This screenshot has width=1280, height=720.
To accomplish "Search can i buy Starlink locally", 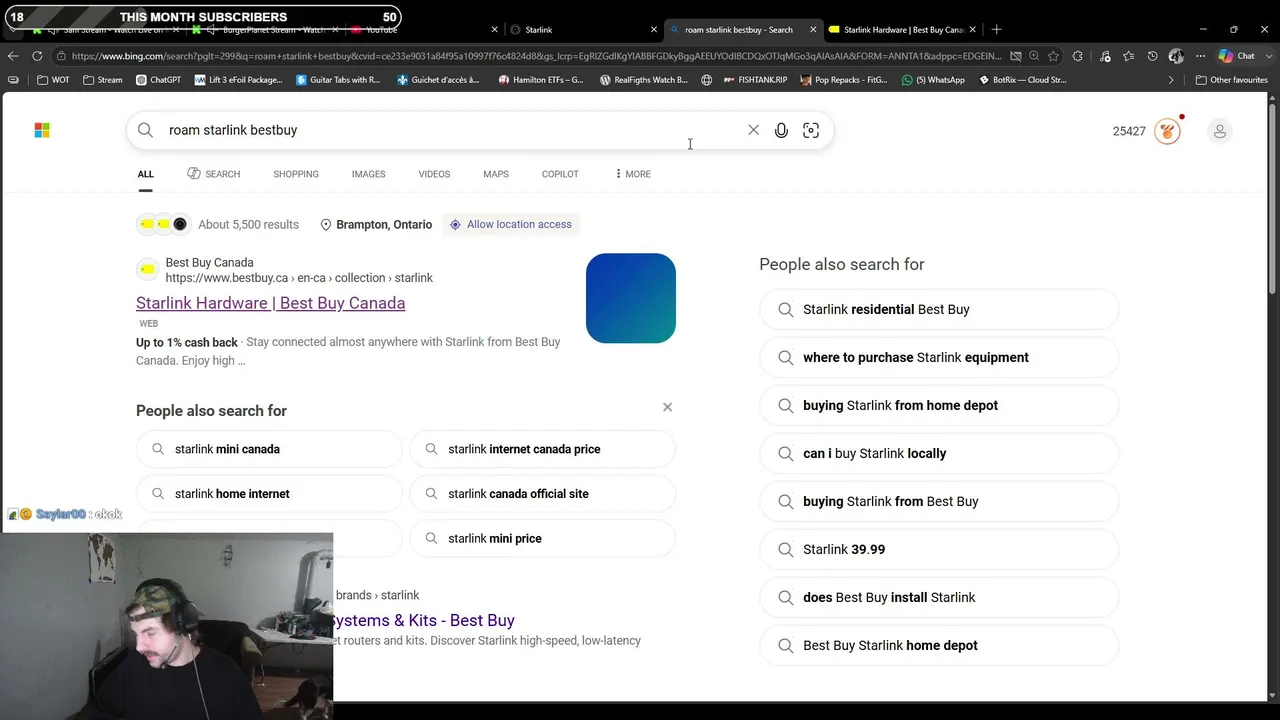I will pos(939,453).
